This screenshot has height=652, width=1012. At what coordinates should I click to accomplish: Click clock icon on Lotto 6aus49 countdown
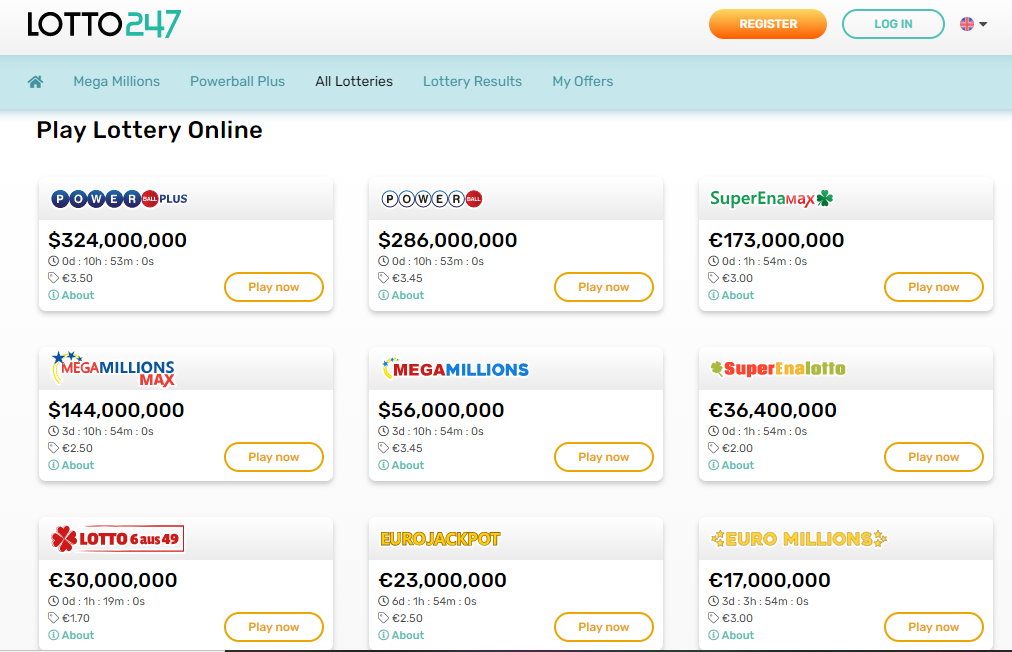(x=54, y=601)
